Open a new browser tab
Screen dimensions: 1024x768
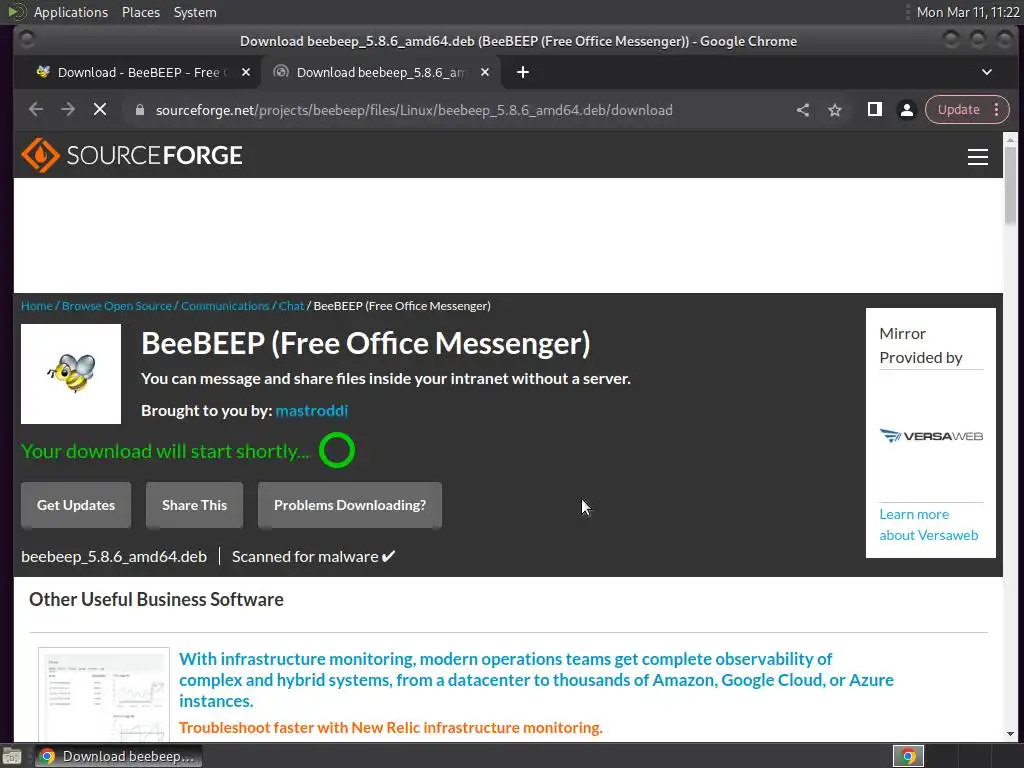tap(522, 72)
